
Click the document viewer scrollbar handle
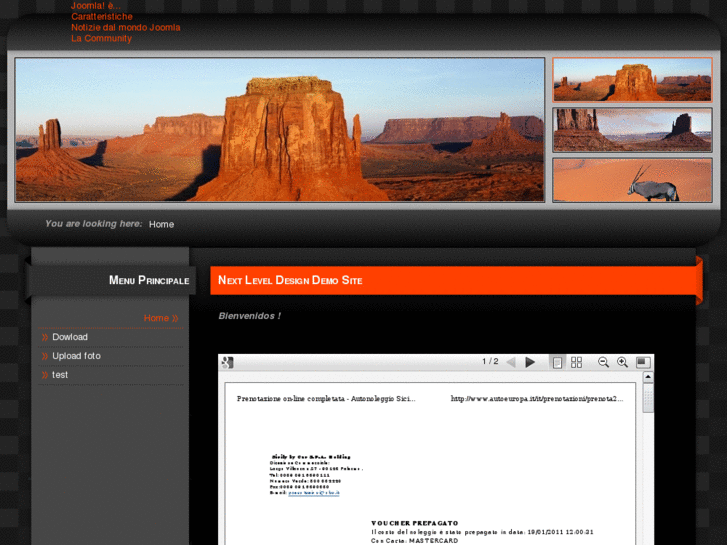[x=648, y=397]
